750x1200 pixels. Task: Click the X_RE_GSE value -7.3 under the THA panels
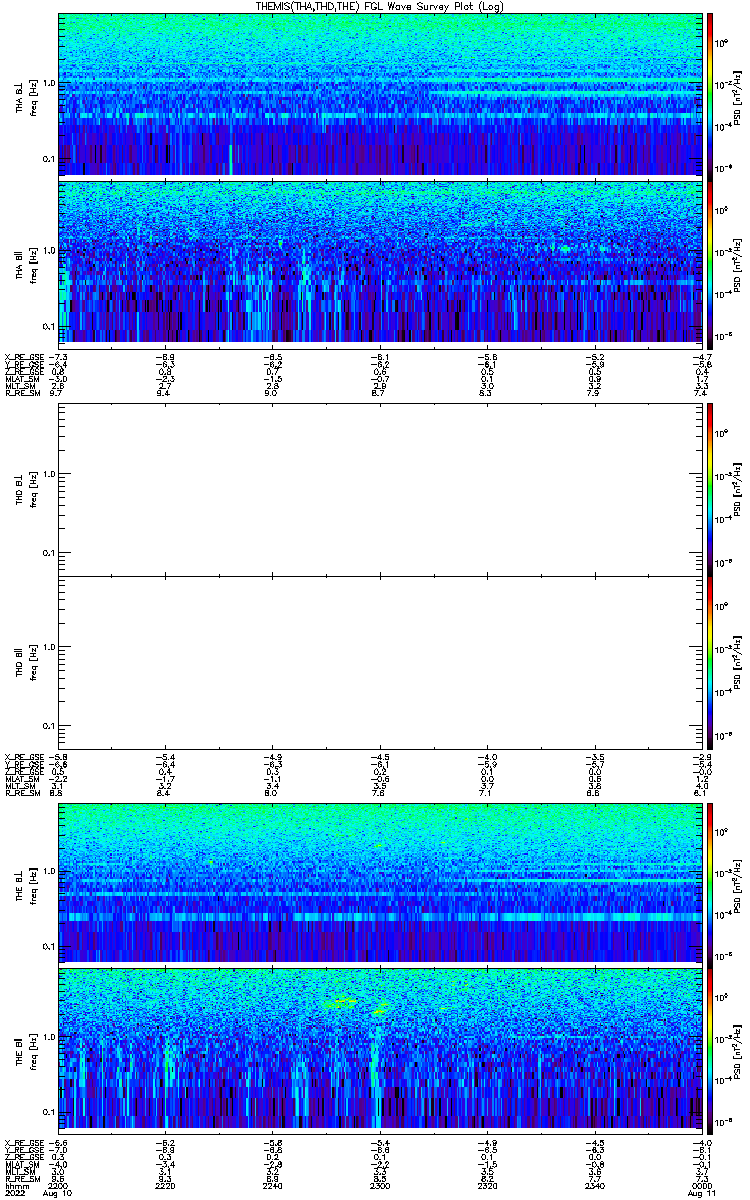pyautogui.click(x=59, y=357)
